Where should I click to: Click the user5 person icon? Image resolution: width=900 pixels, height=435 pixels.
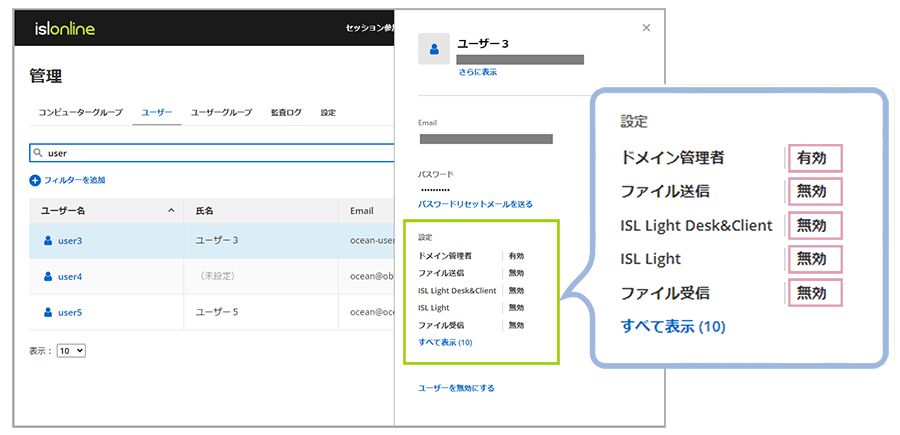tap(48, 313)
